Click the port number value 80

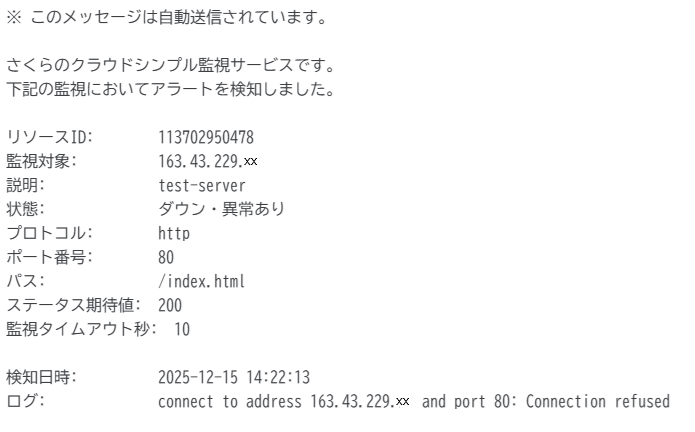(x=166, y=257)
